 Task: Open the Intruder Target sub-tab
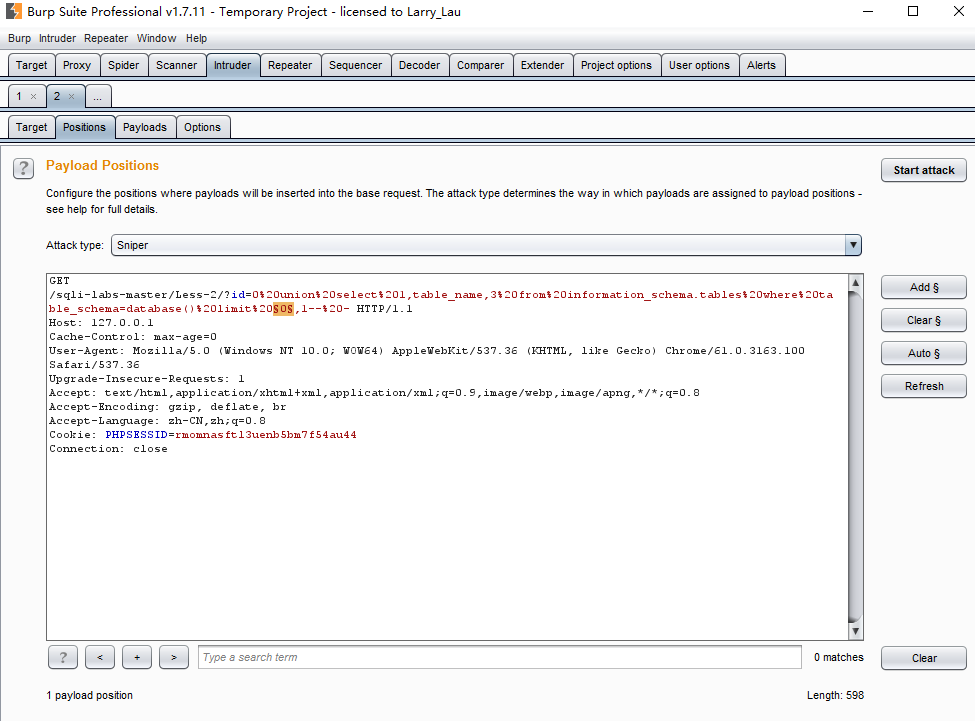32,127
